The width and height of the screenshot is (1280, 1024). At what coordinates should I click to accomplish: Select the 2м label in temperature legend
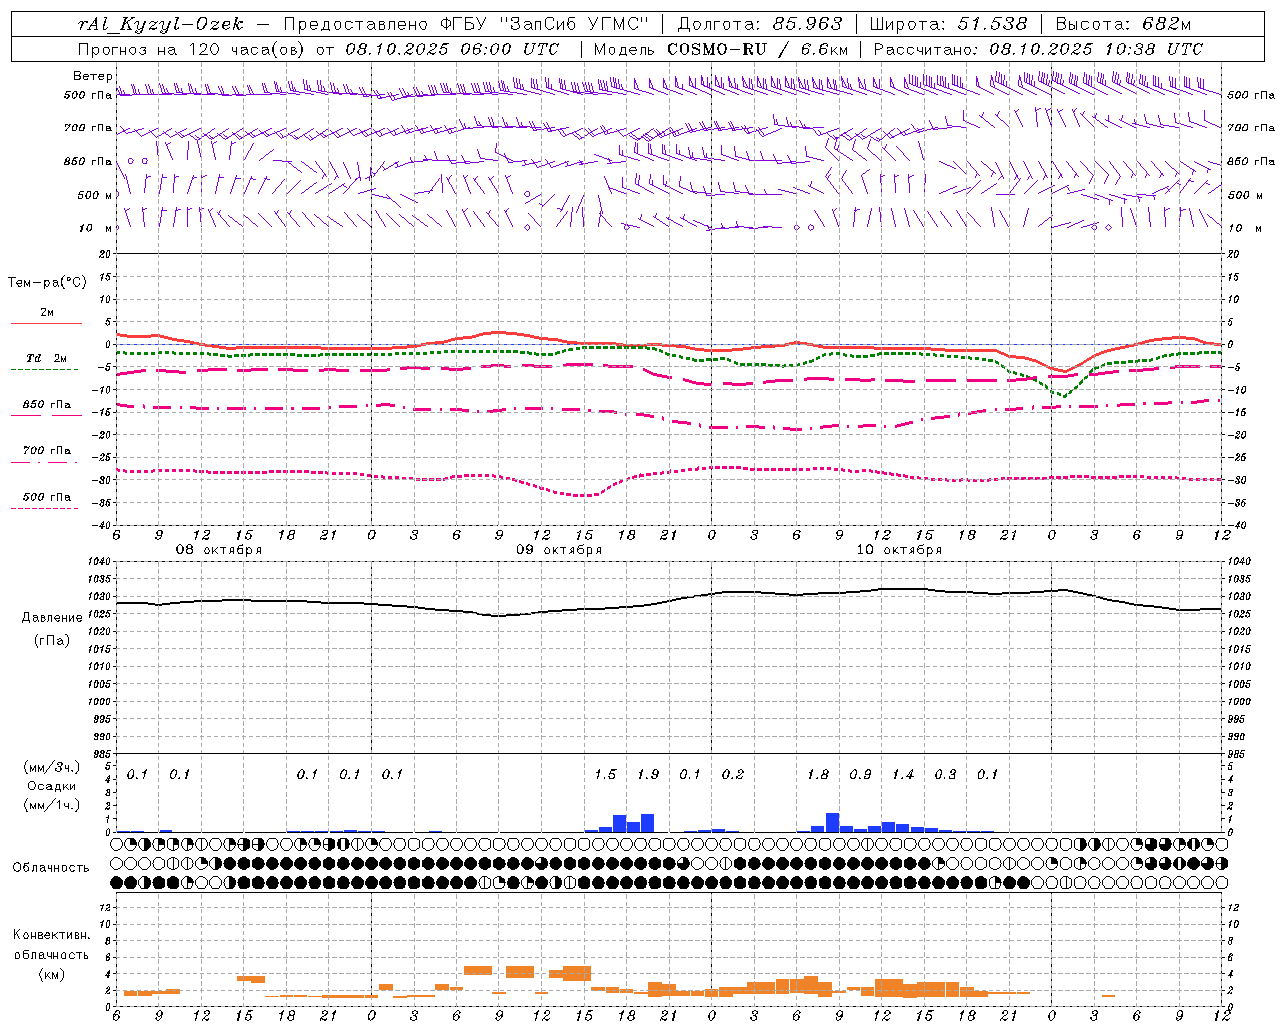pyautogui.click(x=47, y=312)
